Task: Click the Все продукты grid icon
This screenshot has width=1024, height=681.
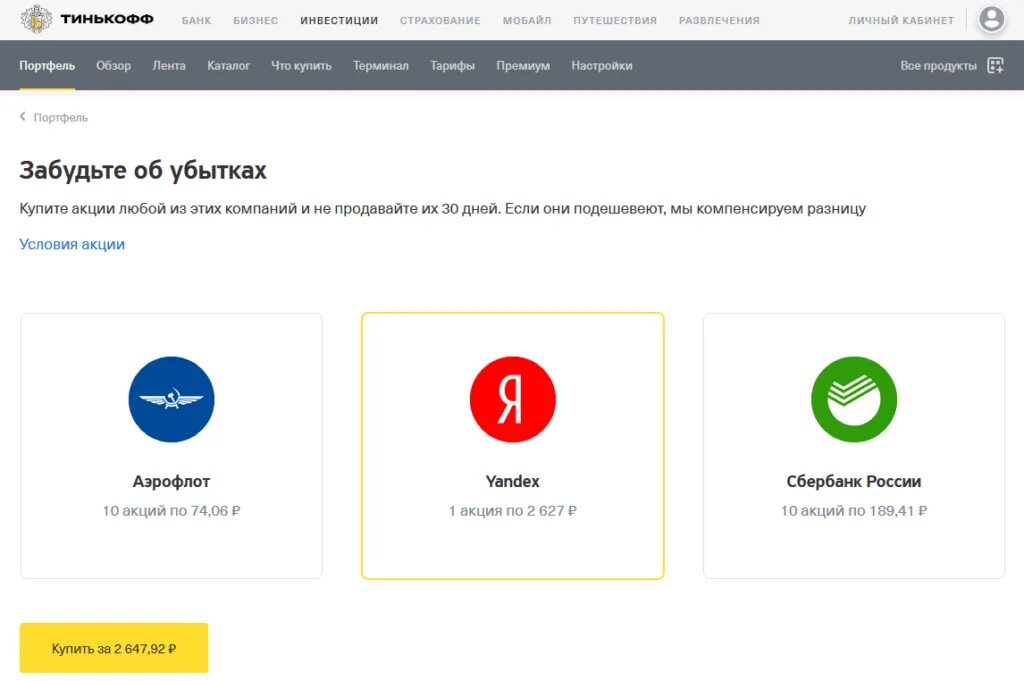Action: [x=995, y=65]
